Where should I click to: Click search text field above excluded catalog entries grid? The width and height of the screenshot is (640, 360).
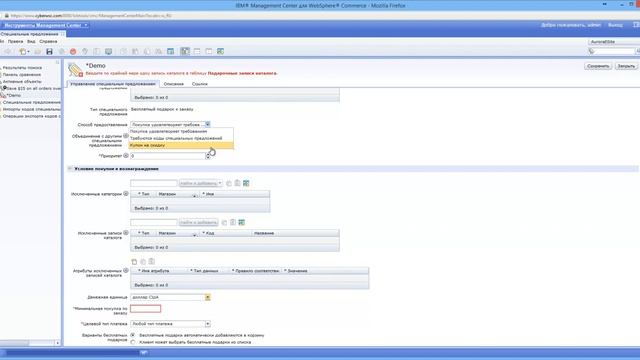tap(153, 222)
